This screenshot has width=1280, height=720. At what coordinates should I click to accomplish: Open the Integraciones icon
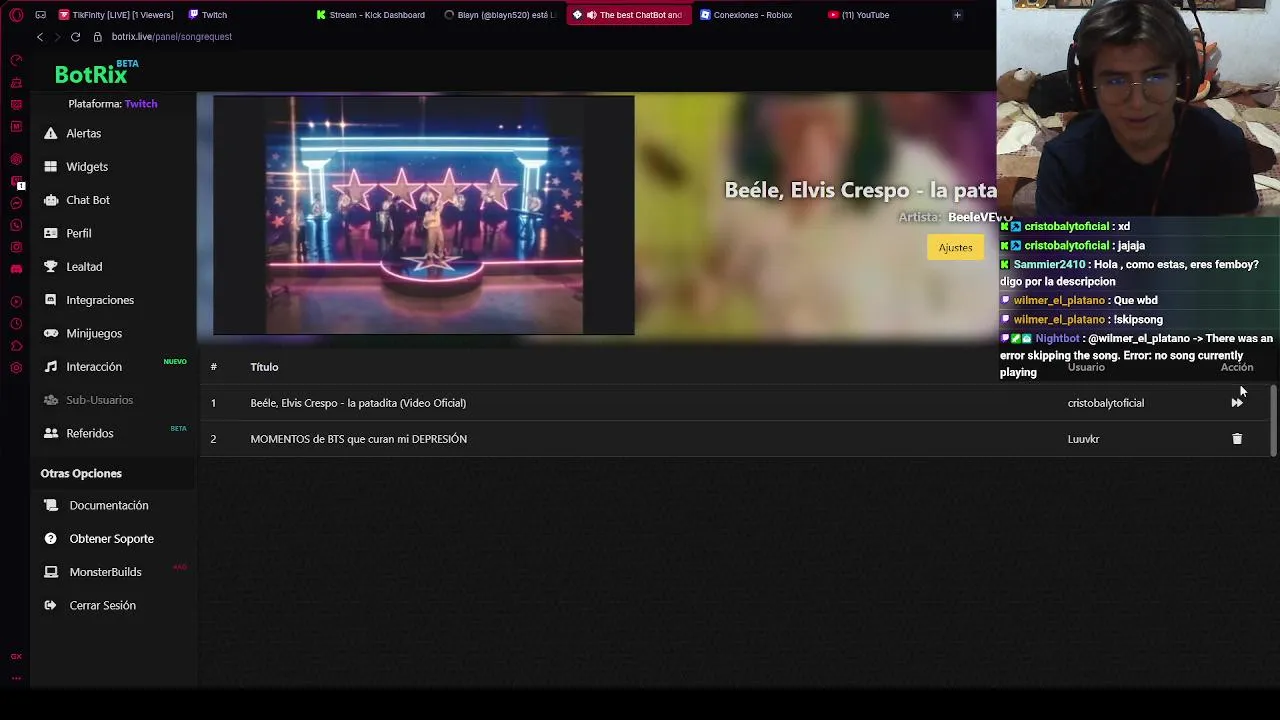click(50, 300)
